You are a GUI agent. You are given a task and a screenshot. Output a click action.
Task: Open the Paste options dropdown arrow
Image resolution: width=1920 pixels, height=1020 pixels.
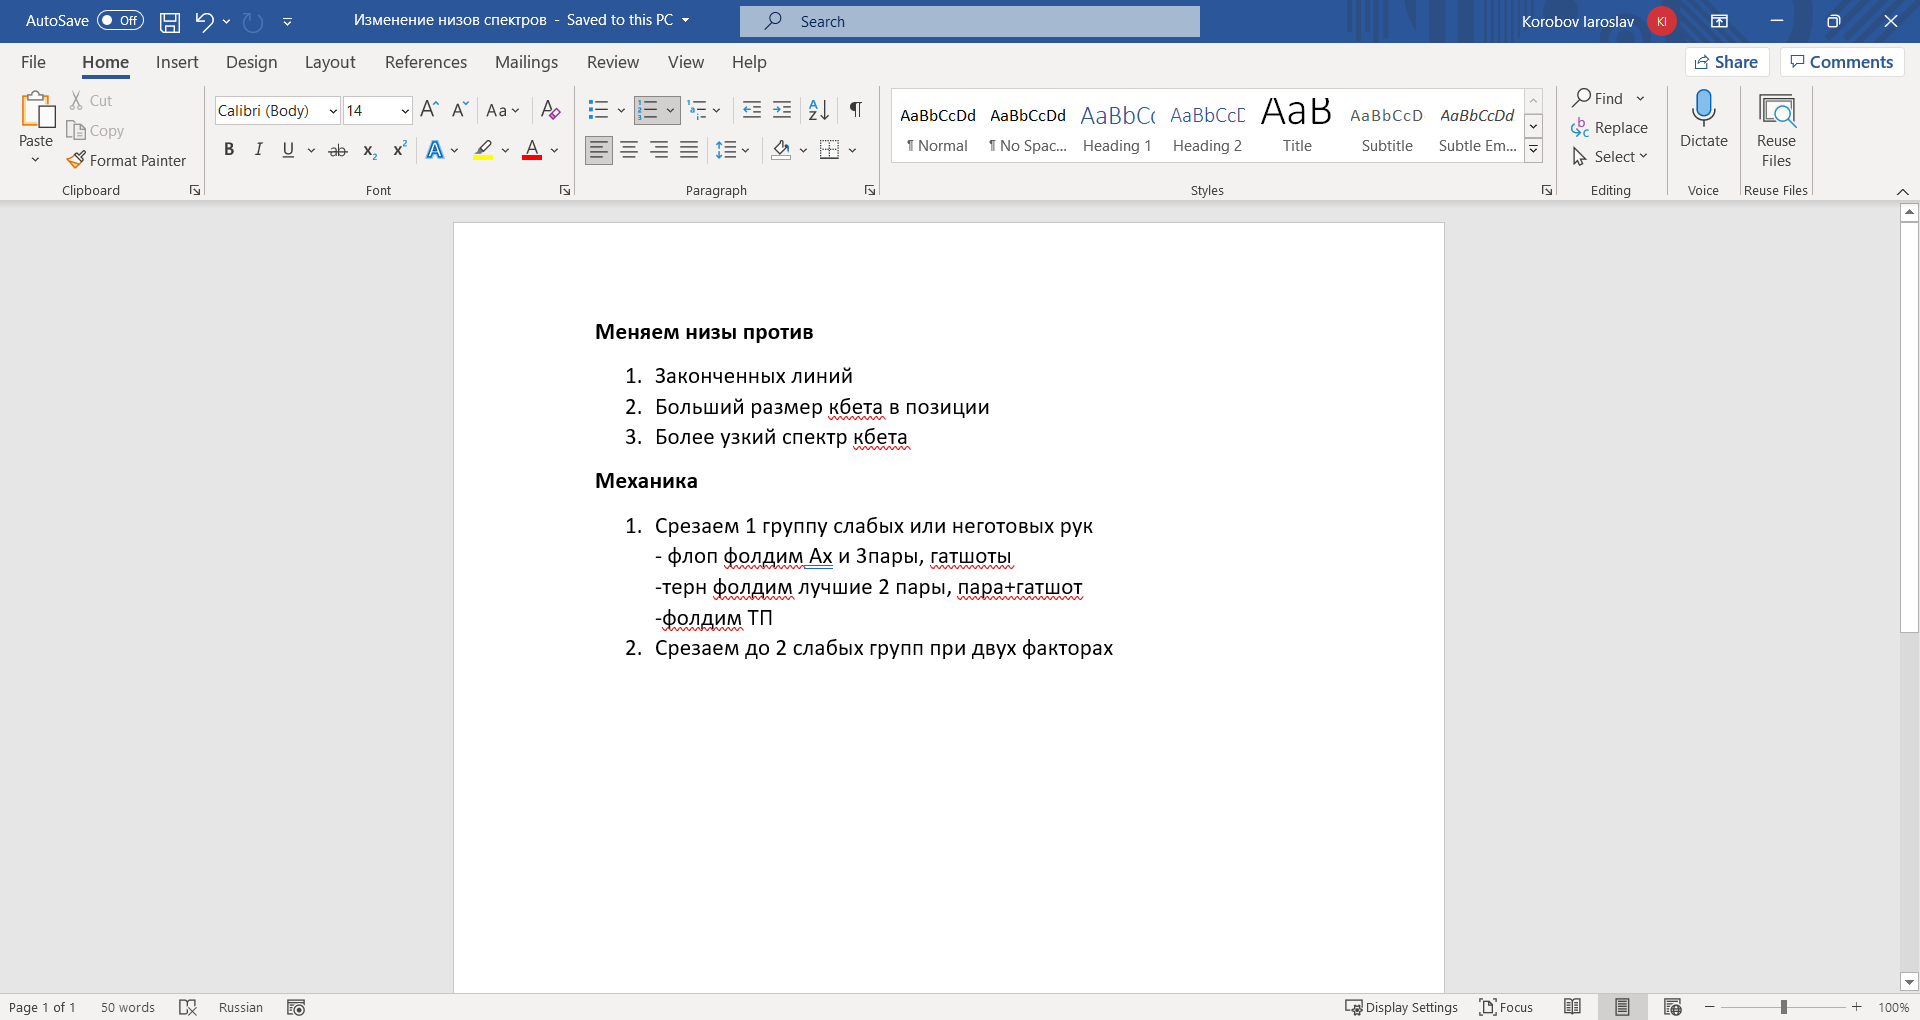click(x=36, y=160)
